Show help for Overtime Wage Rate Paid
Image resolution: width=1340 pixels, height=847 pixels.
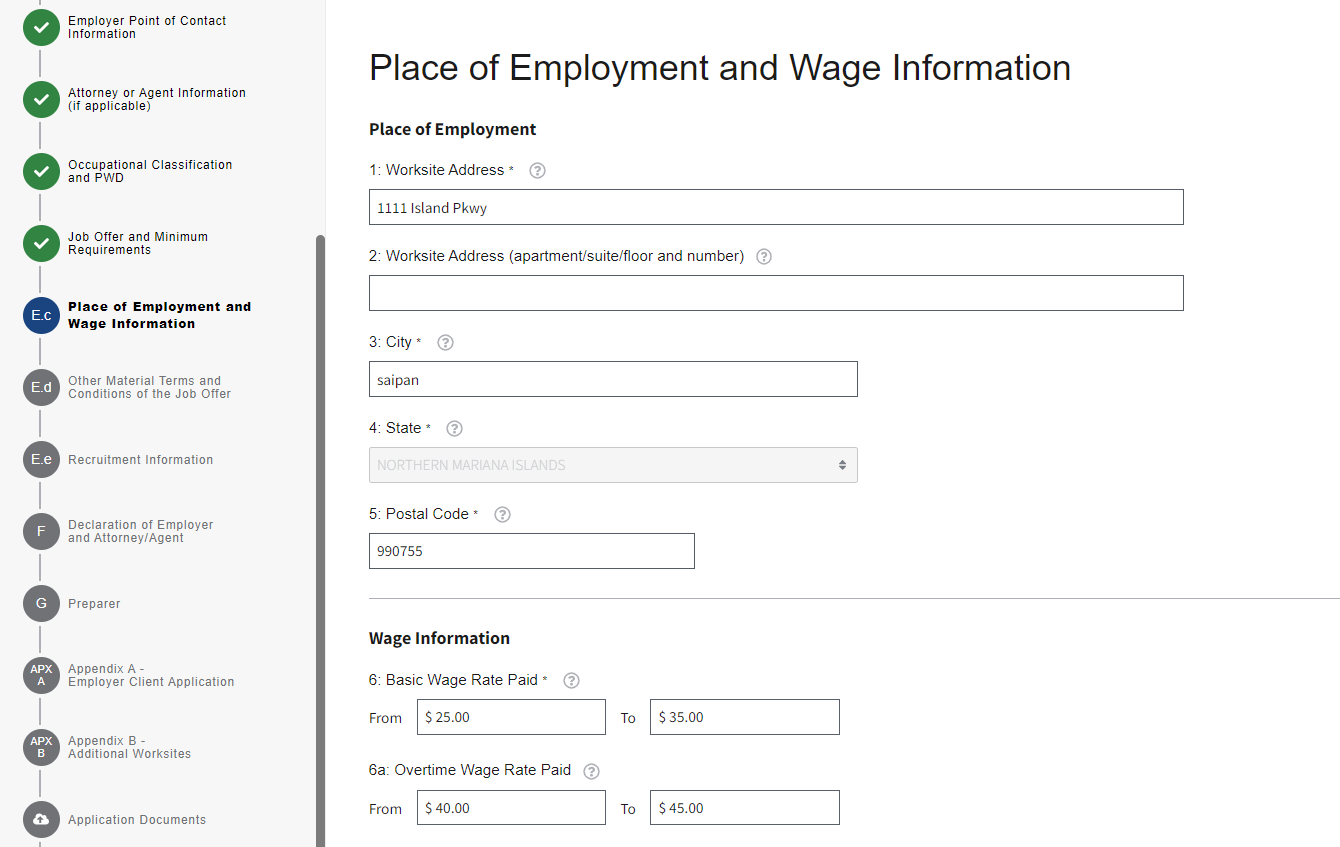tap(591, 771)
